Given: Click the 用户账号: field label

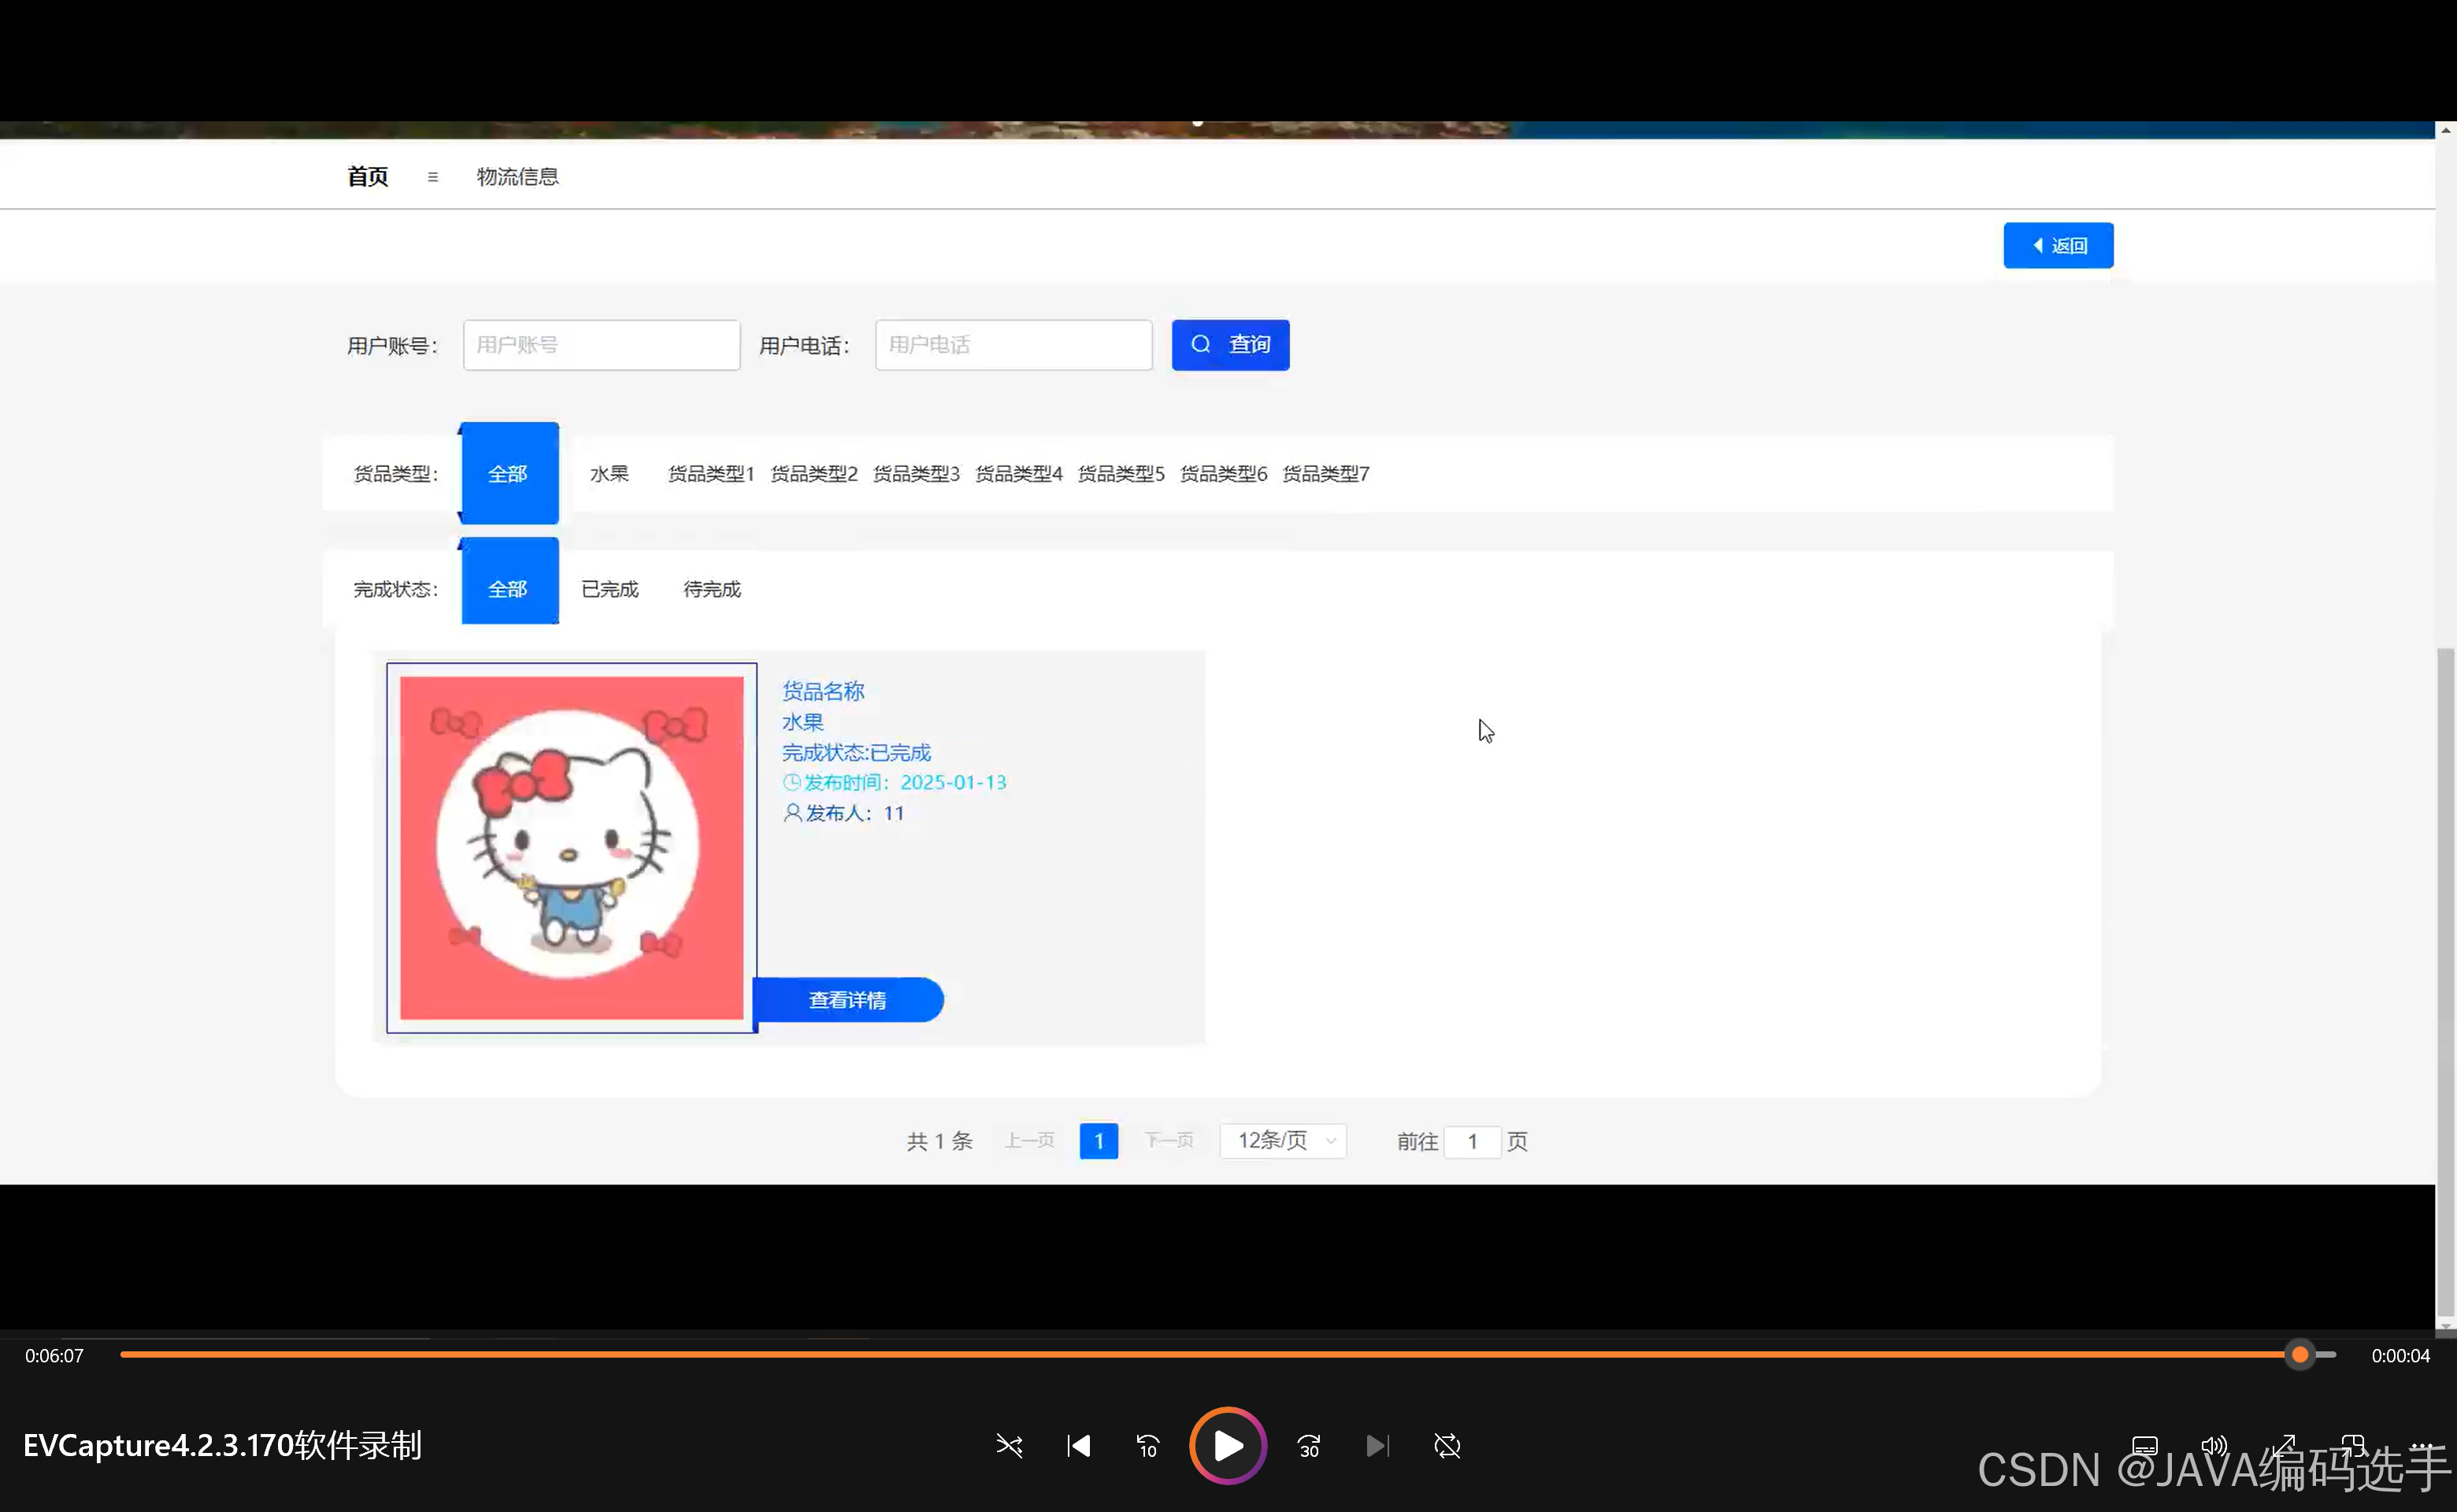Looking at the screenshot, I should pos(392,346).
